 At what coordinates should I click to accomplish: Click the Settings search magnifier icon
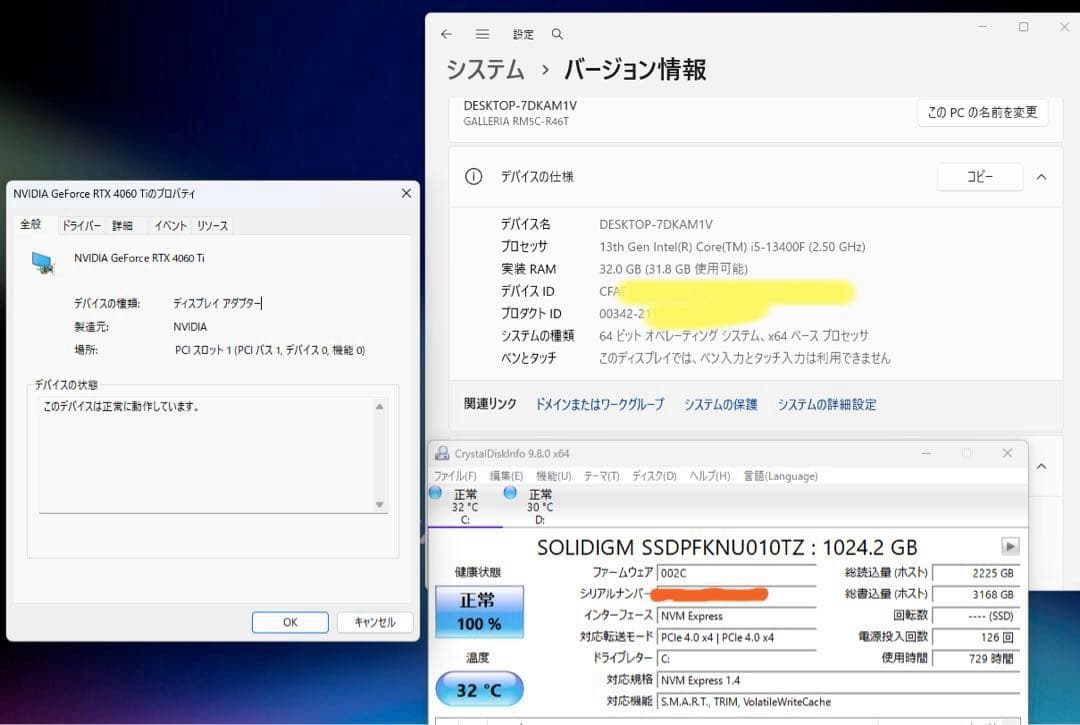(557, 34)
